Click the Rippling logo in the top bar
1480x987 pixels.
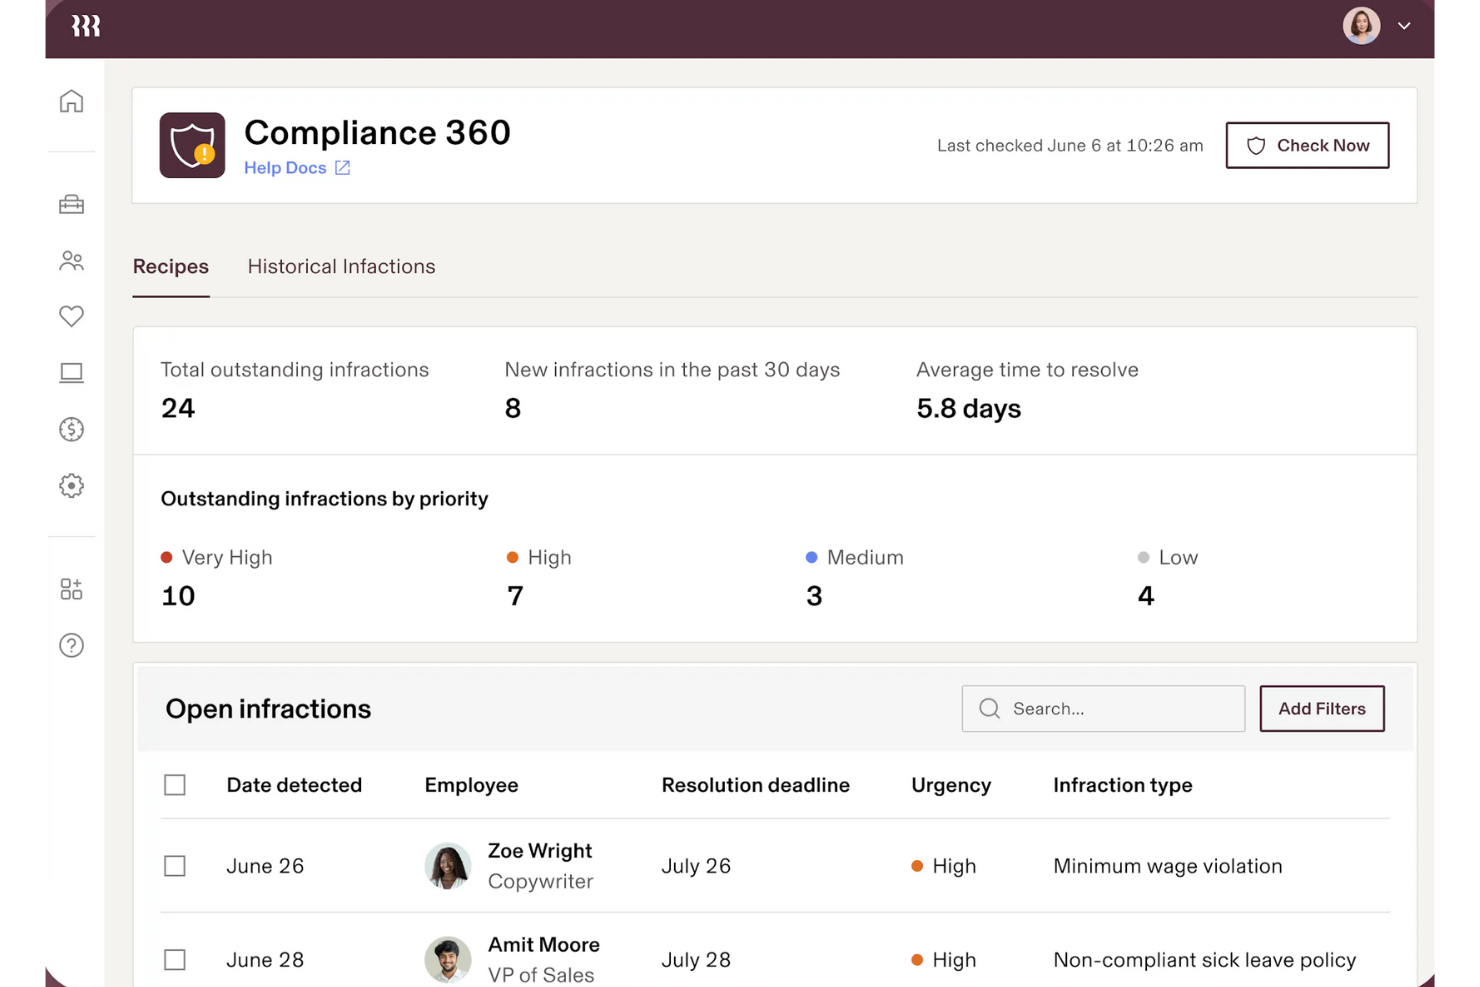click(85, 27)
